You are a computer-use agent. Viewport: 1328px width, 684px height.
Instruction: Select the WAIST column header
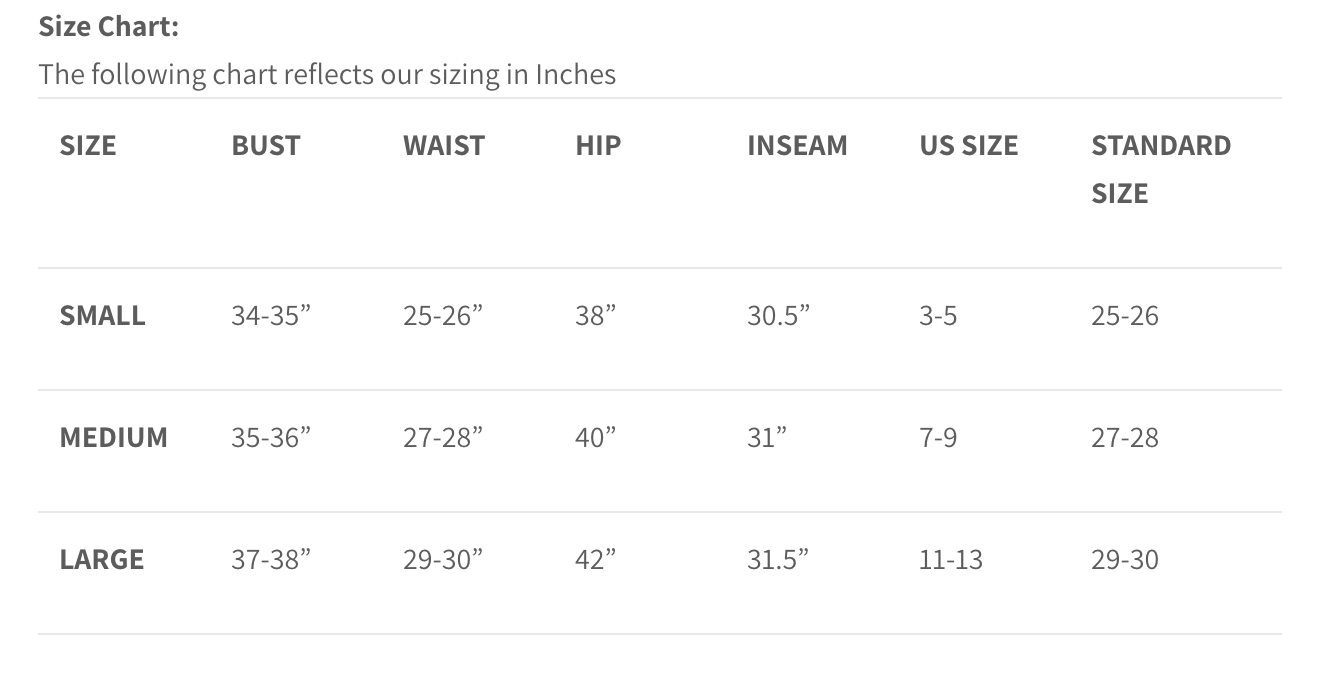pyautogui.click(x=444, y=146)
